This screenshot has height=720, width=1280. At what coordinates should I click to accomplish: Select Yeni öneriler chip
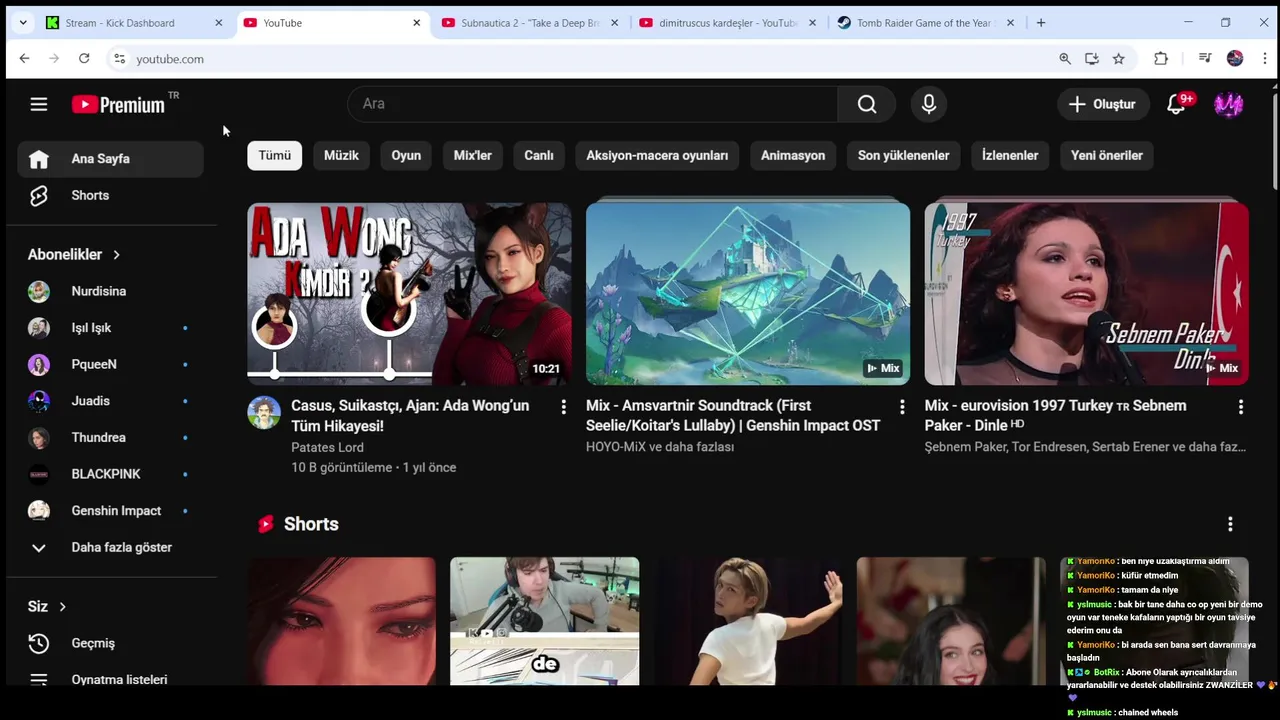click(1107, 155)
